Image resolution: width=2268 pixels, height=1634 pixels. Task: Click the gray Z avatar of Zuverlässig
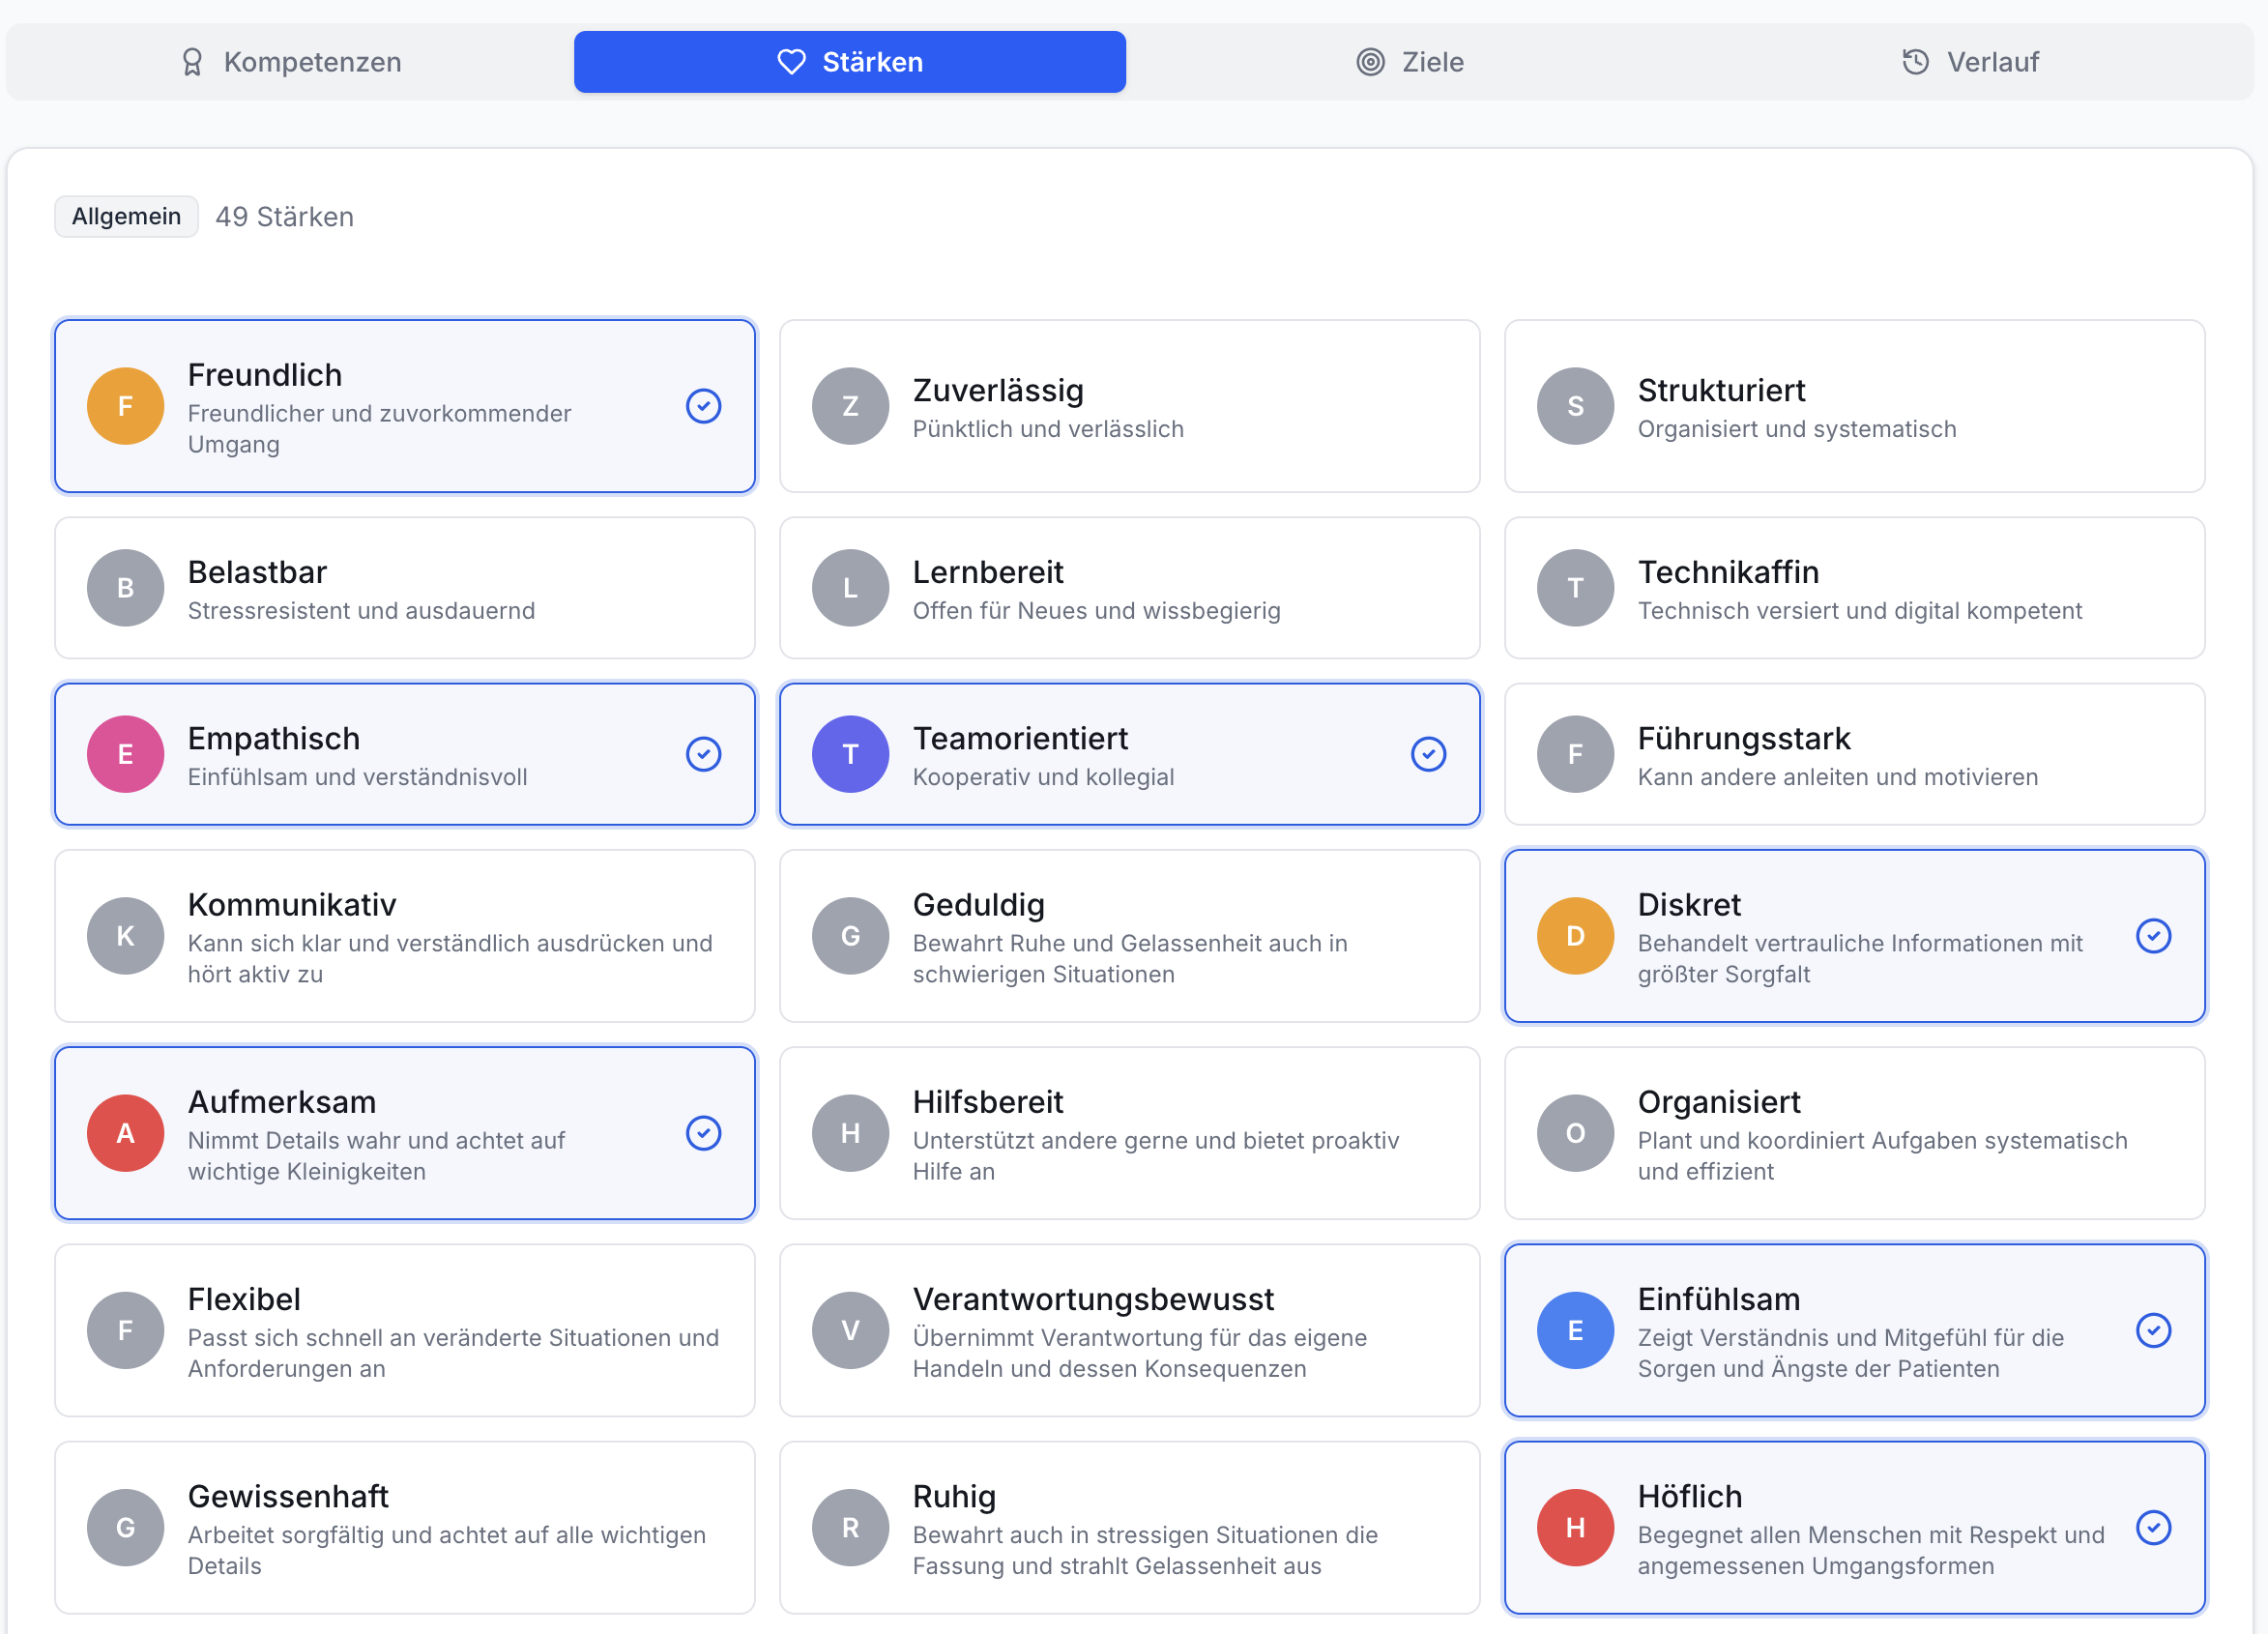(850, 406)
